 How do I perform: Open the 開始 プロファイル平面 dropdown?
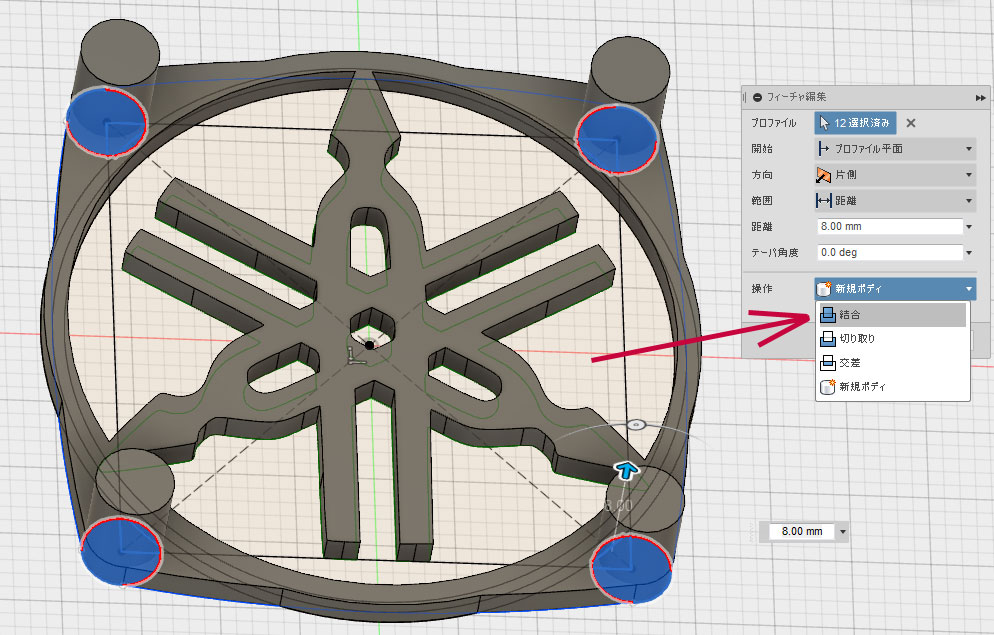coord(894,149)
